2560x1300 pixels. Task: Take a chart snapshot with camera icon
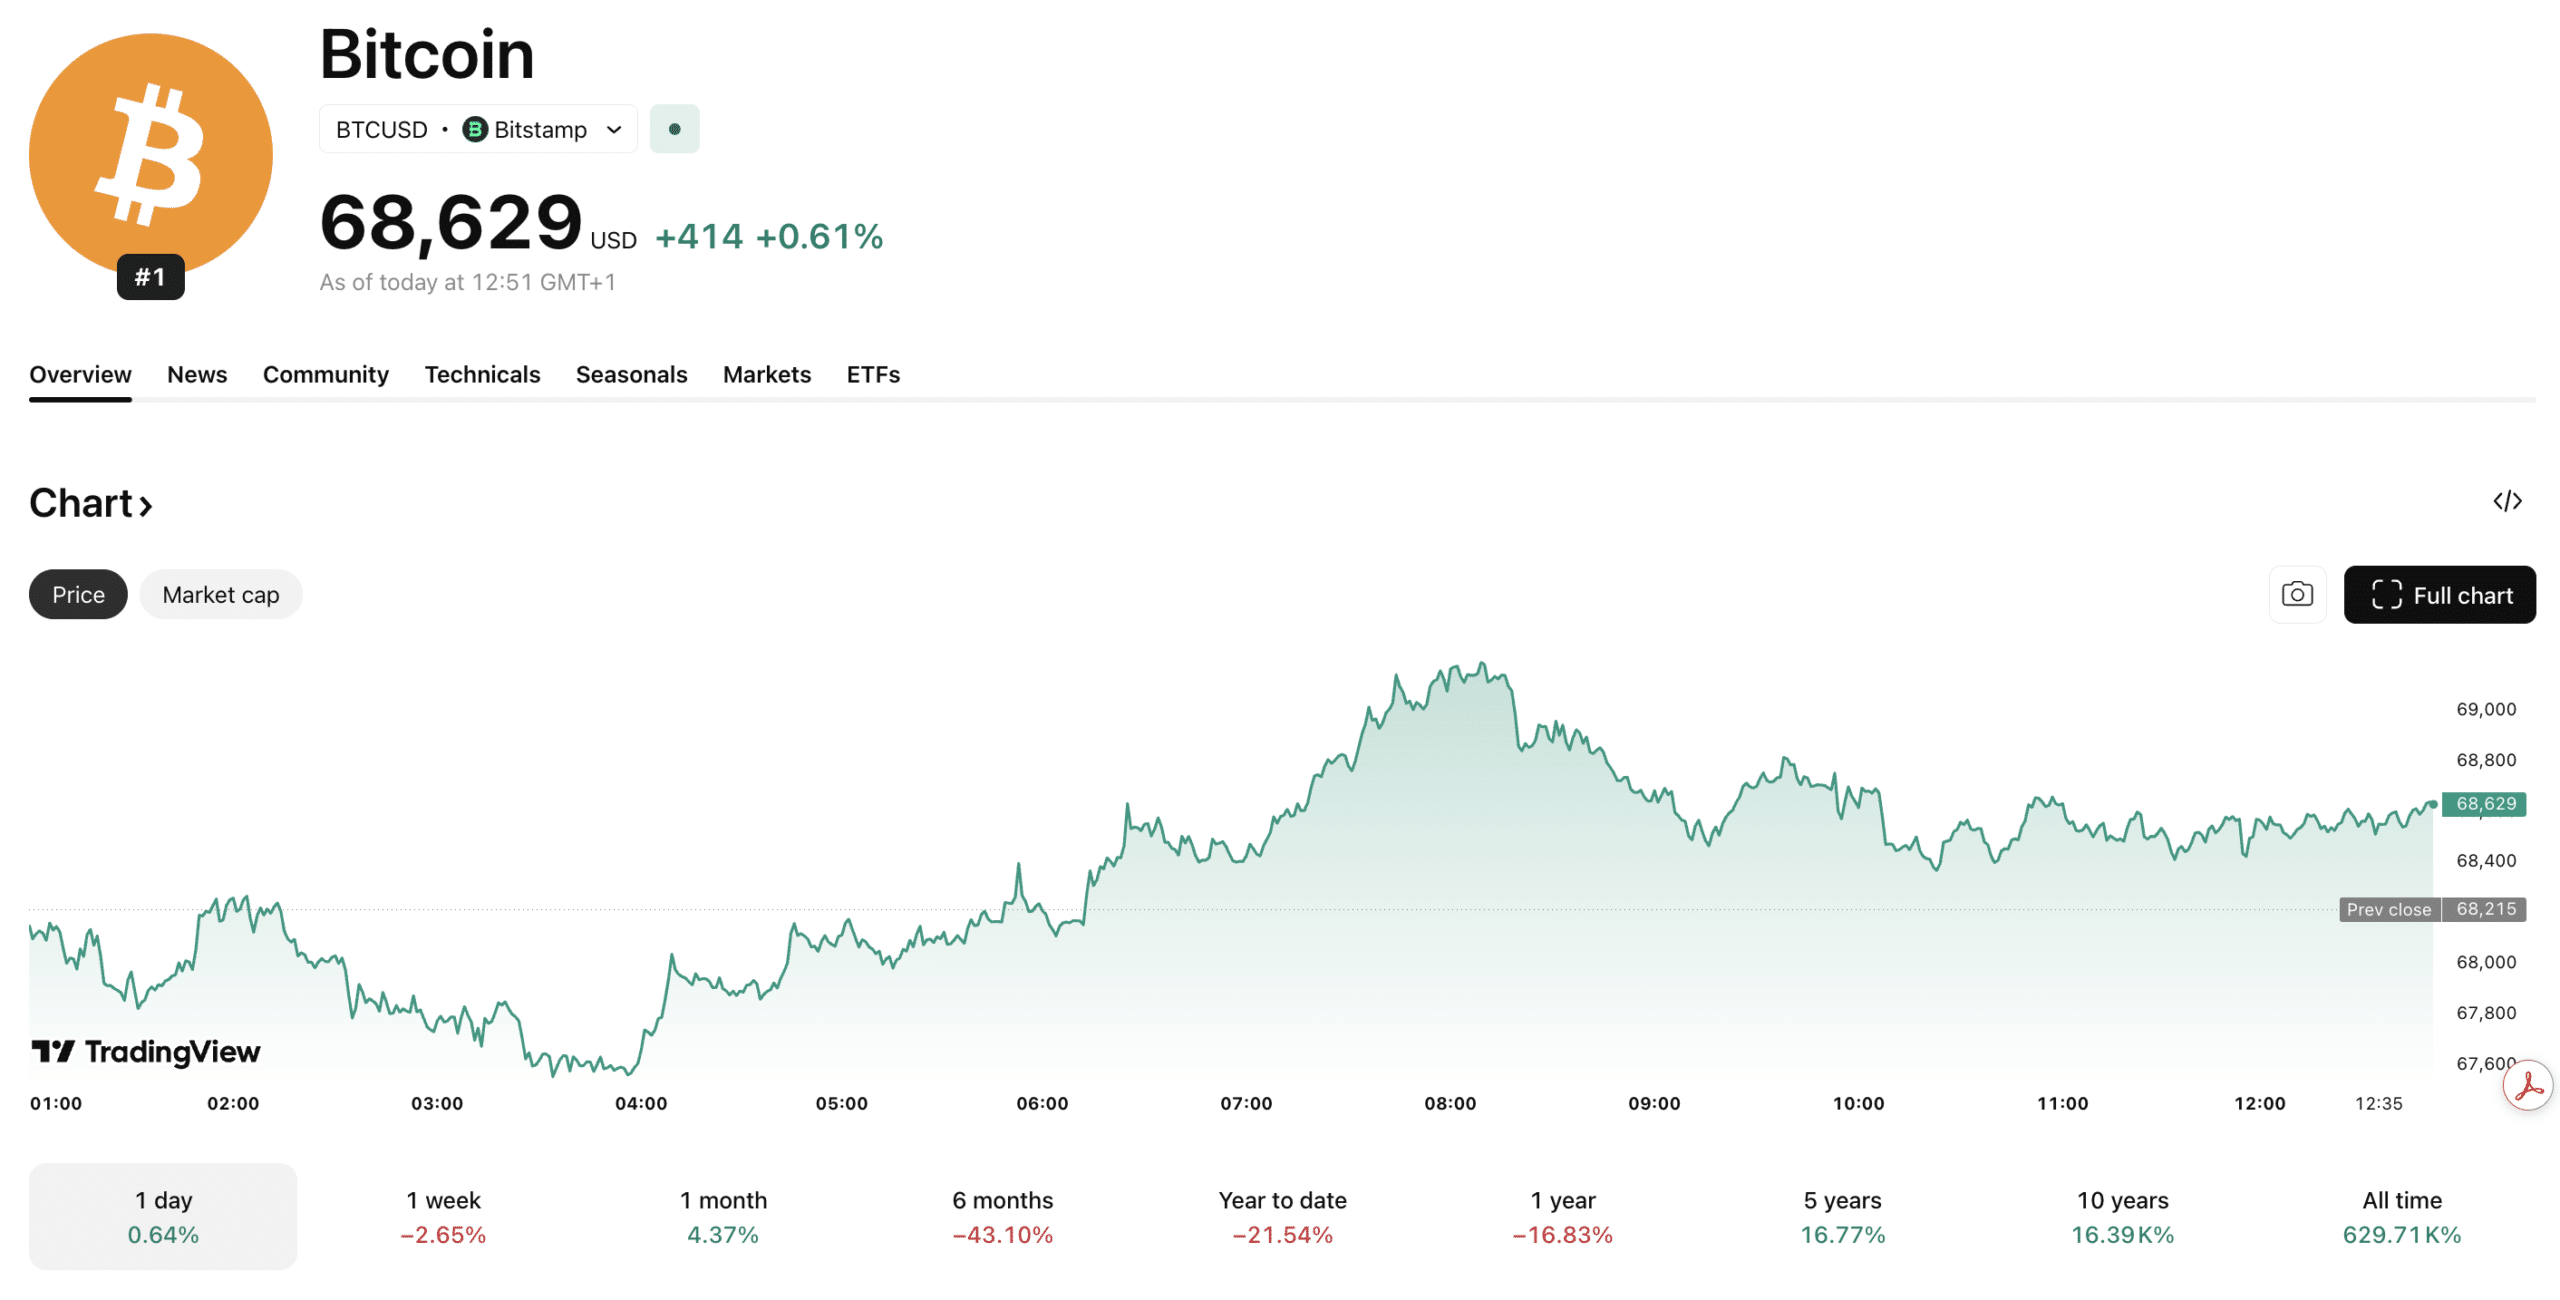2297,594
